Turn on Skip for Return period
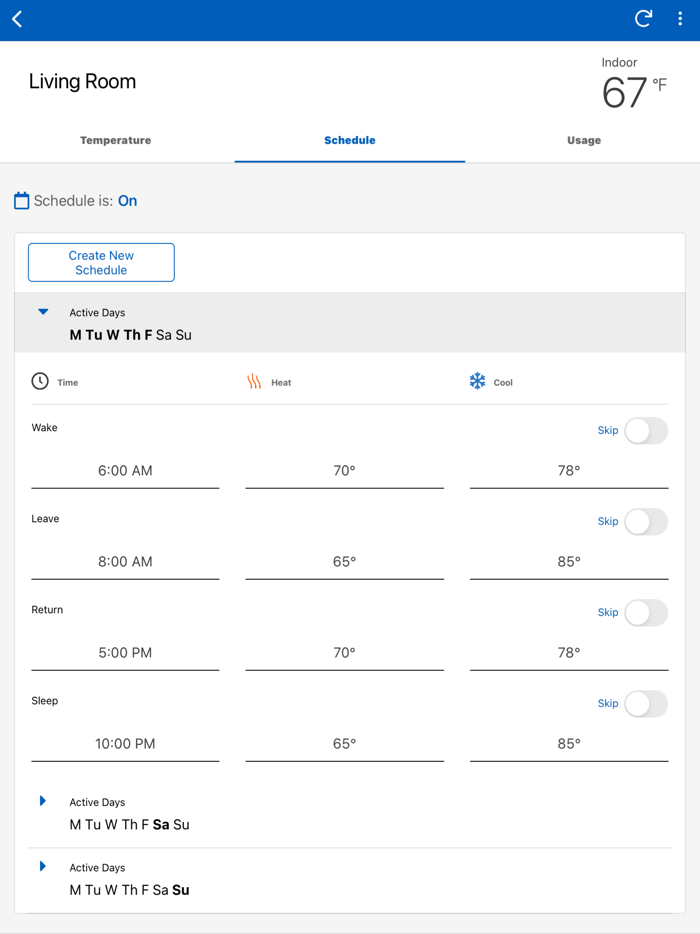 (x=645, y=613)
